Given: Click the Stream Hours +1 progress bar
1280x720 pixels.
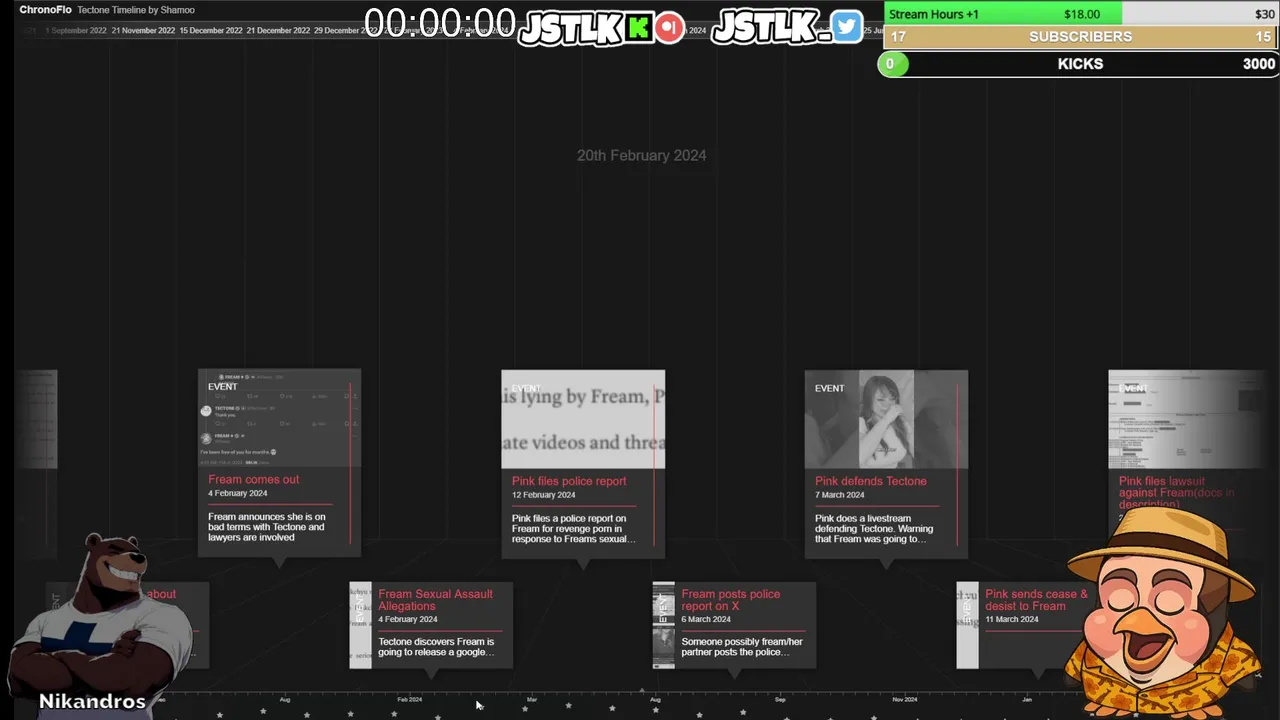Looking at the screenshot, I should coord(1081,14).
